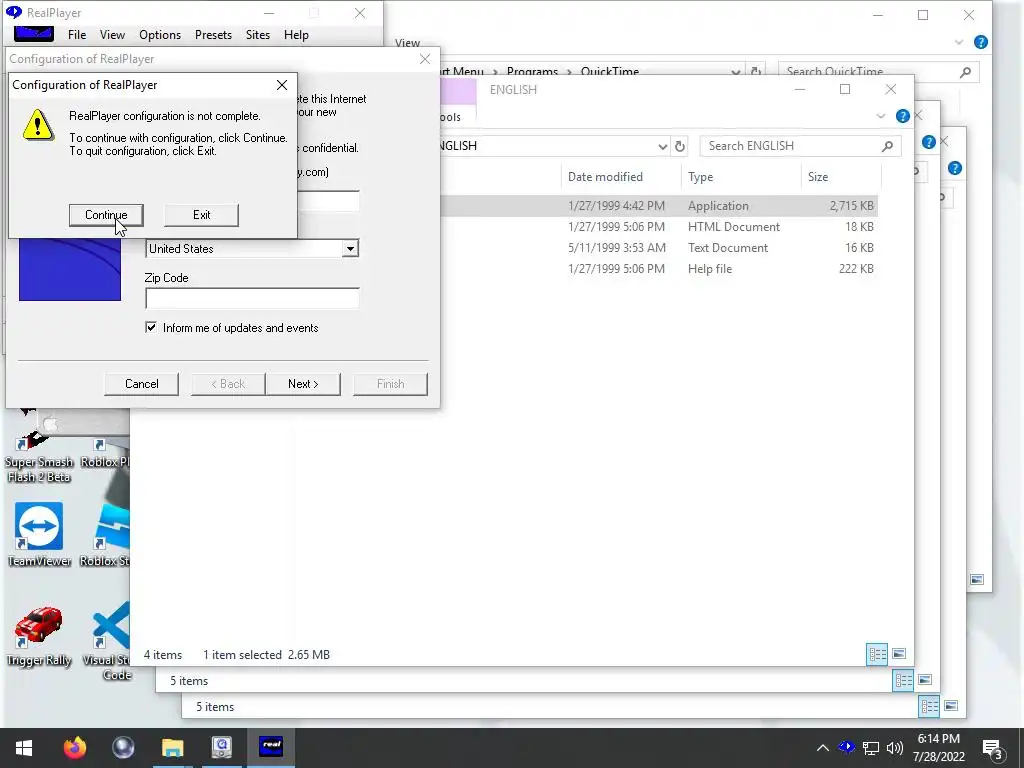
Task: Close the Configuration of RealPlayer warning dialog
Action: click(x=281, y=85)
